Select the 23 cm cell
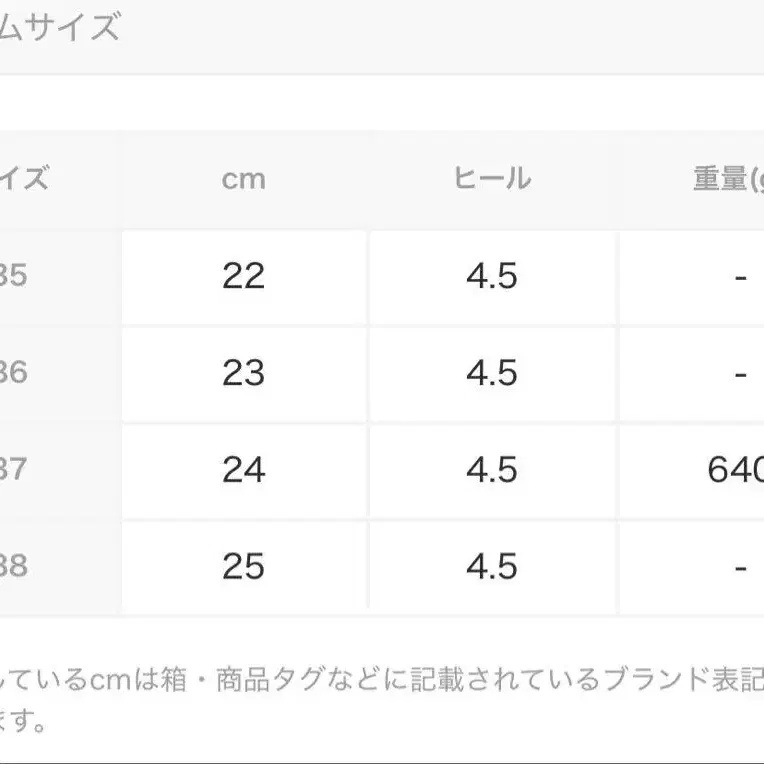 243,373
